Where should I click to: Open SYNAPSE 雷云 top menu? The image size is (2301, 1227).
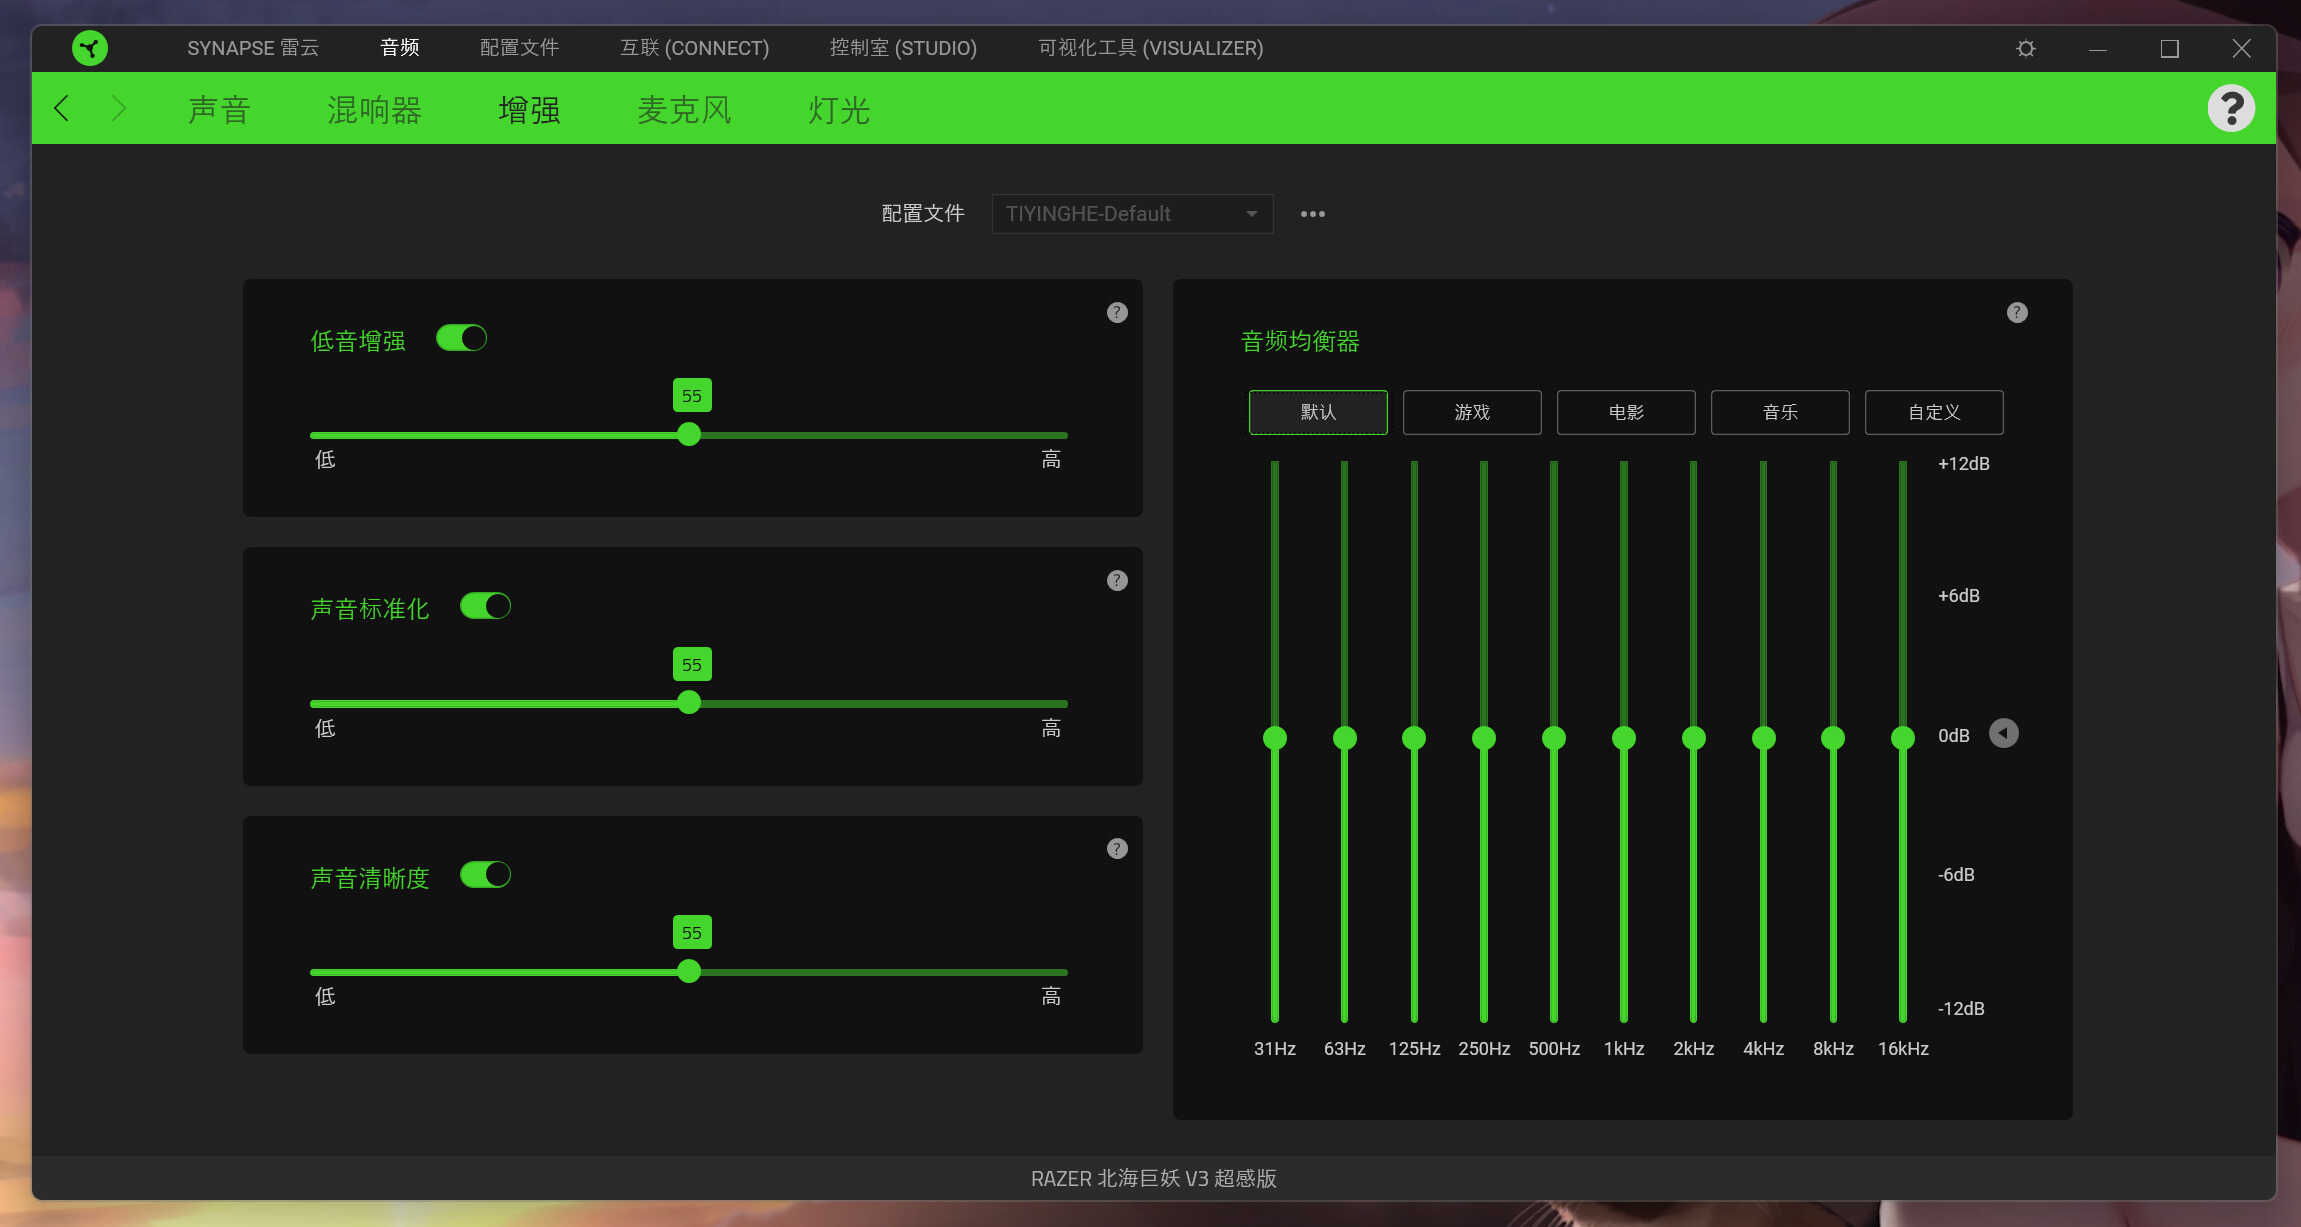253,48
